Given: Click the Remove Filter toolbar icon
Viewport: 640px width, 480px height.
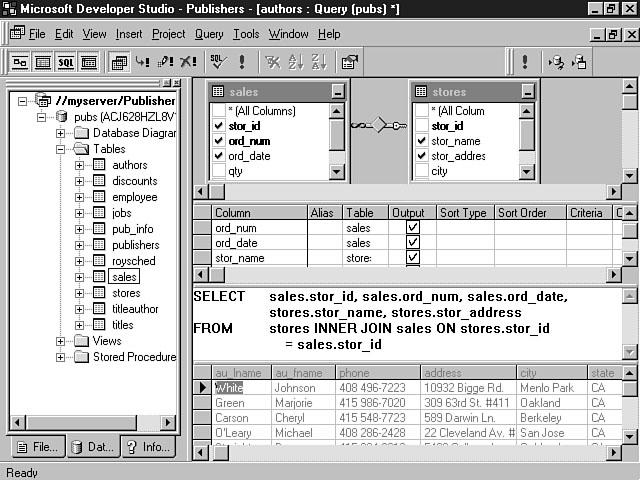Looking at the screenshot, I should click(271, 62).
